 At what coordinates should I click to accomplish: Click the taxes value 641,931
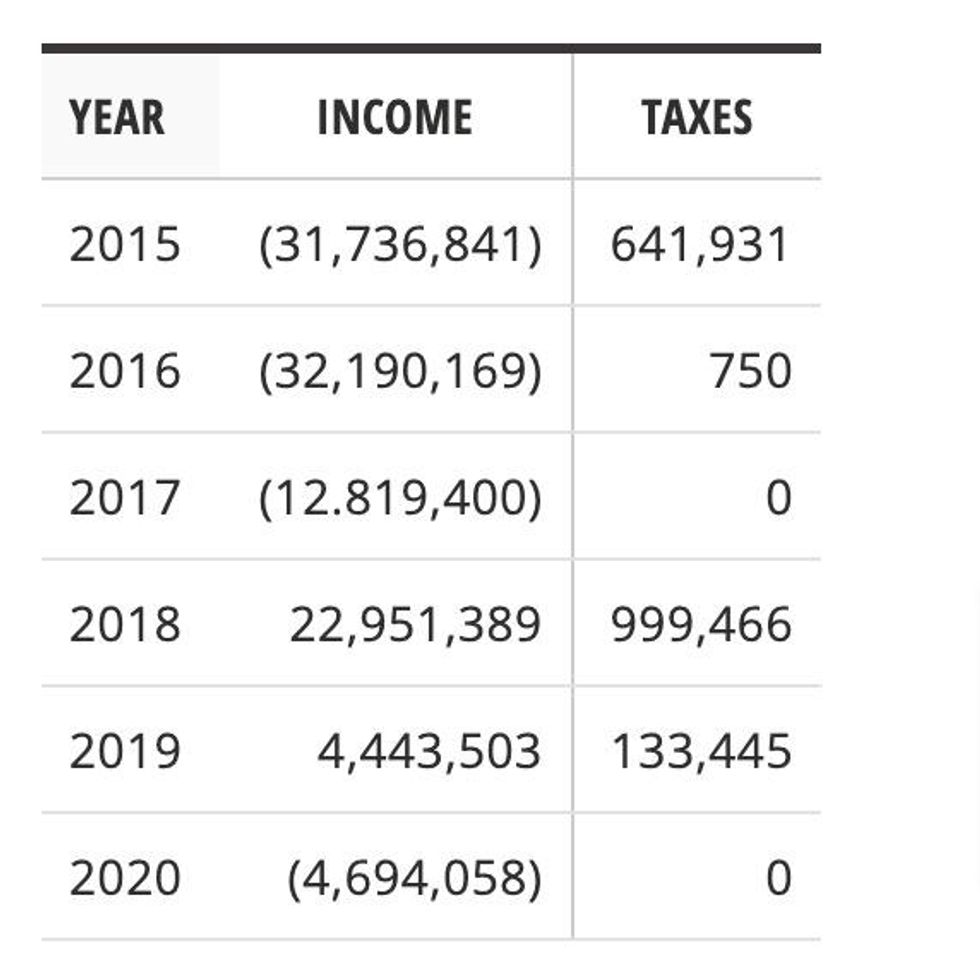tap(700, 245)
